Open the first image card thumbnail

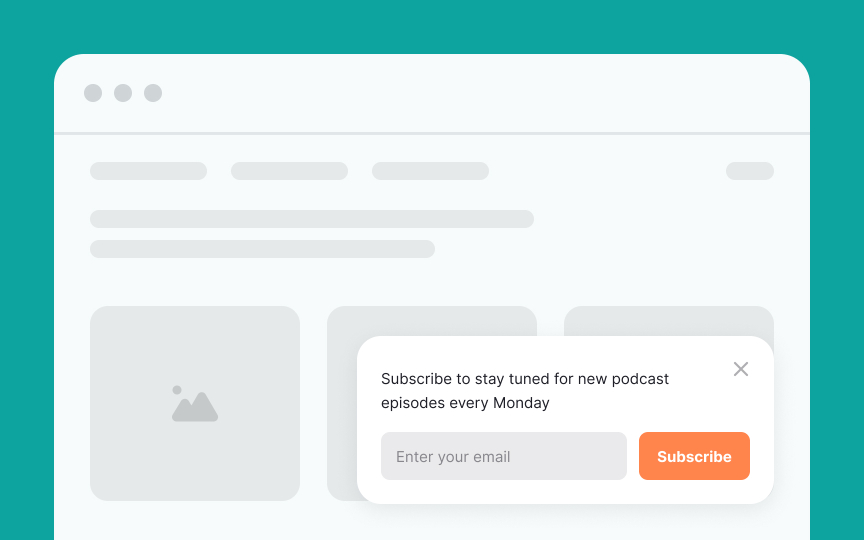click(x=195, y=403)
